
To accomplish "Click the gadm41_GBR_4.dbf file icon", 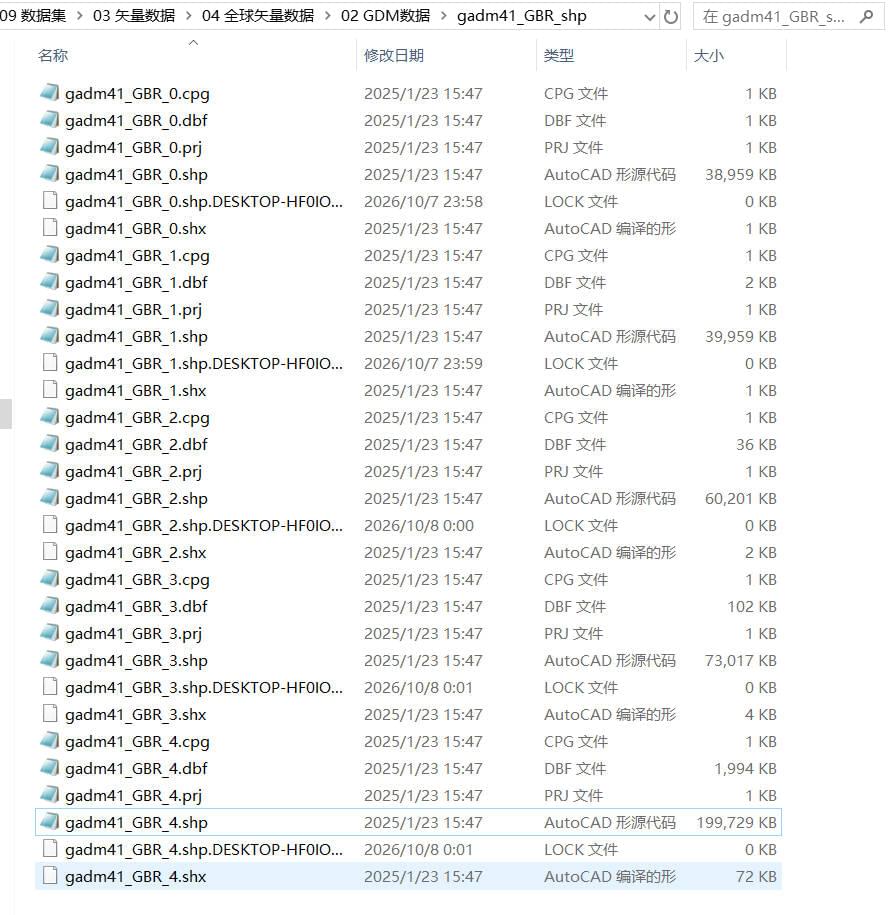I will [50, 768].
